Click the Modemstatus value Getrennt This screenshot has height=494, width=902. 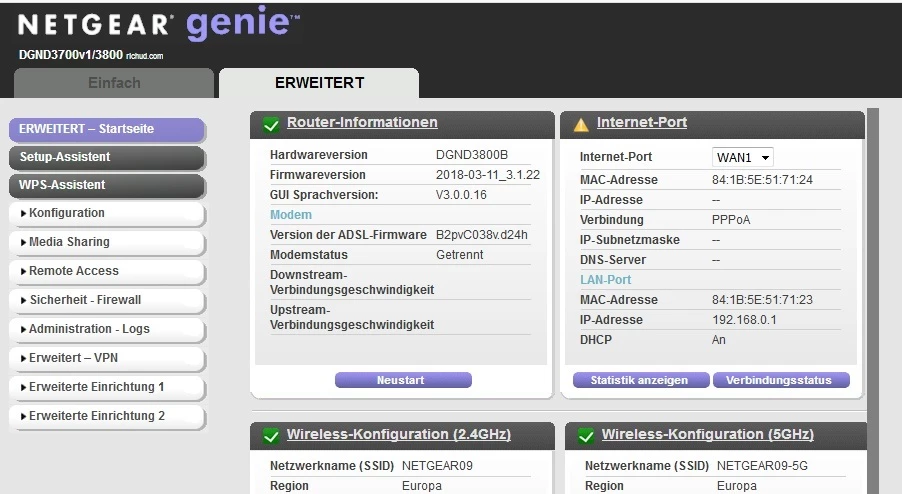[460, 255]
